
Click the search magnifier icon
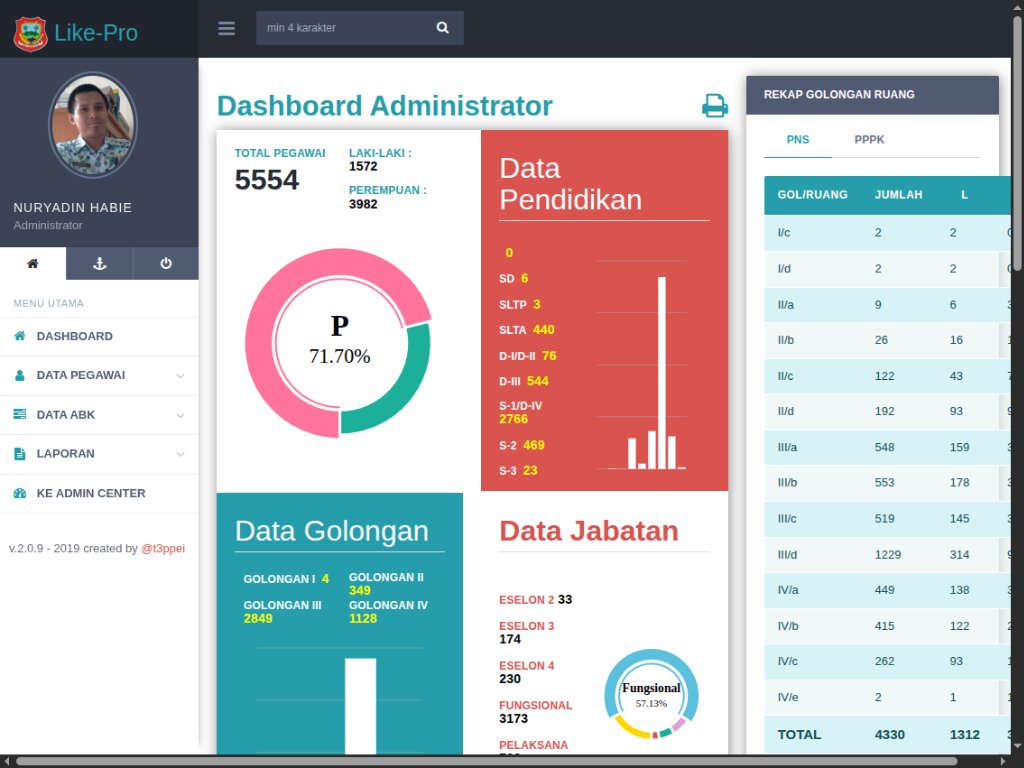443,28
